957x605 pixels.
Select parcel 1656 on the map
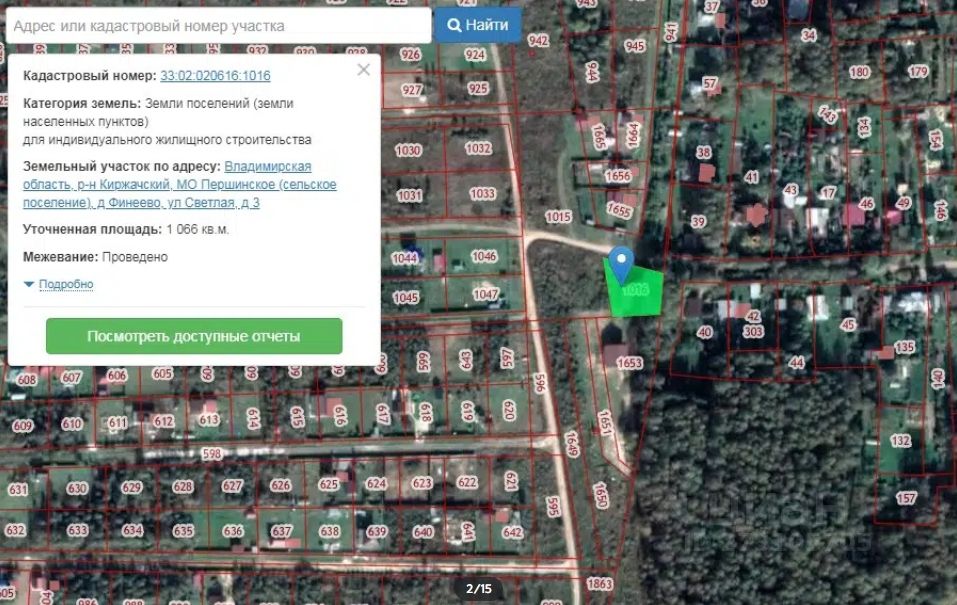click(x=618, y=176)
